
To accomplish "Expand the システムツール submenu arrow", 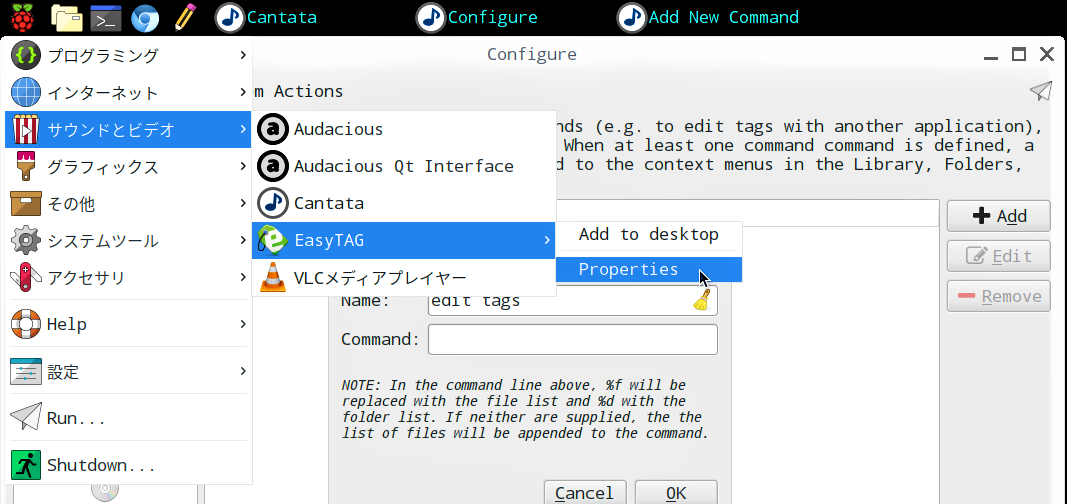I will tap(243, 240).
